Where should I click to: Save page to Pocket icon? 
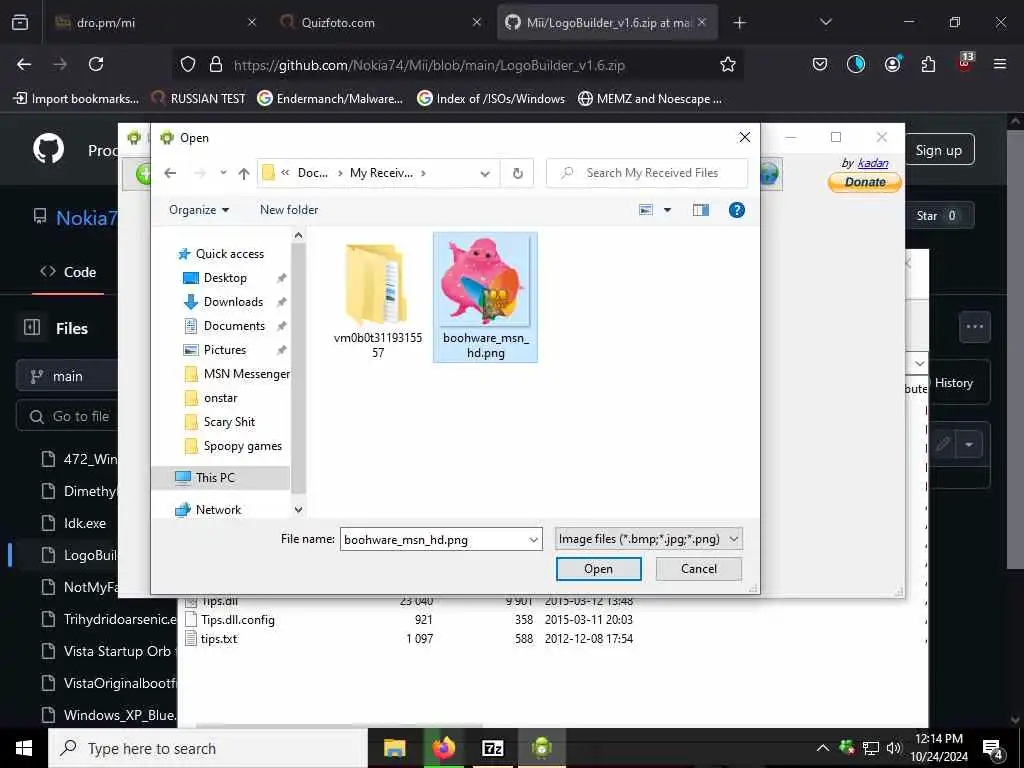(x=820, y=64)
